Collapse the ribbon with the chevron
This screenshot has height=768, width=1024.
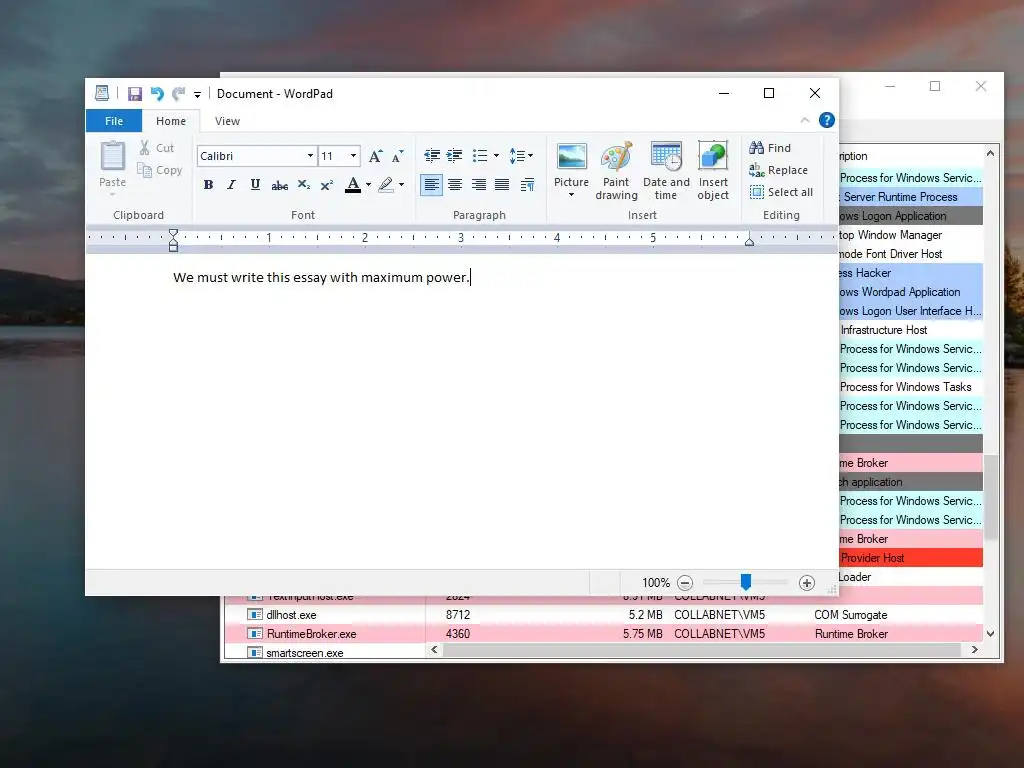(x=805, y=120)
